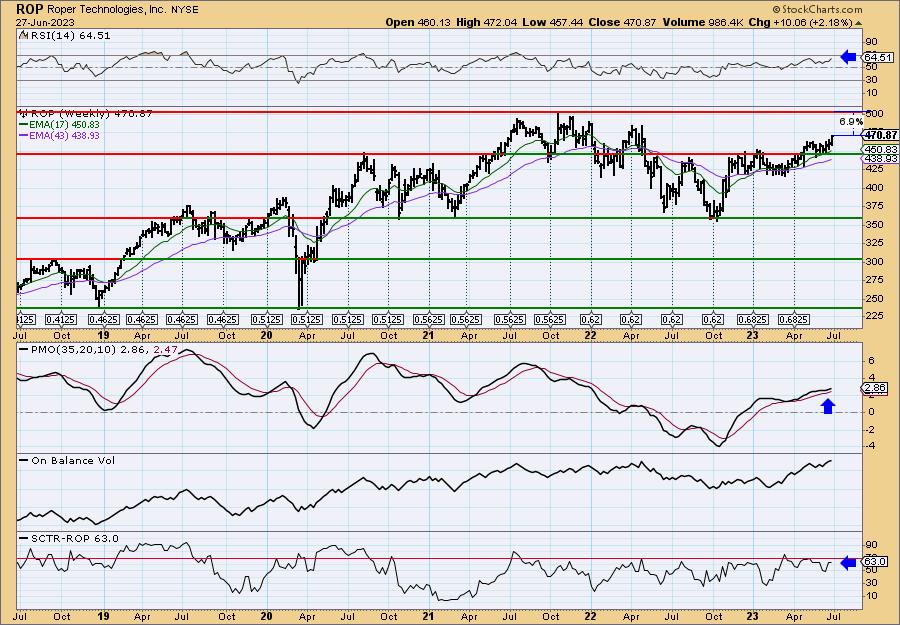This screenshot has height=625, width=900.
Task: Click the EMA(43) 438.93 legend entry
Action: [59, 135]
